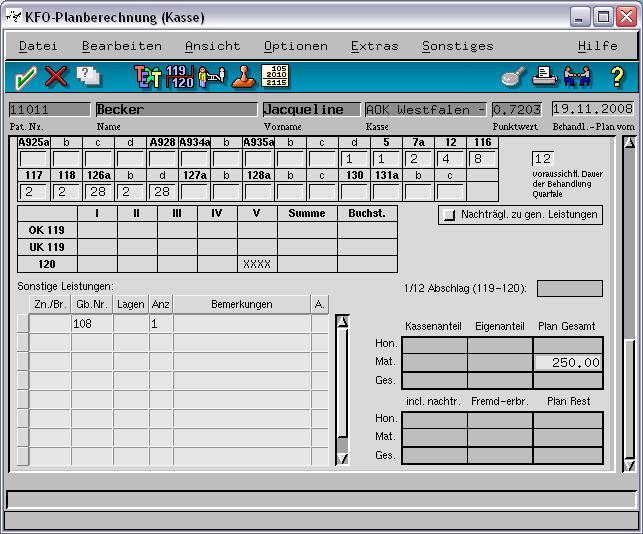Select the 119/120 calculation icon
643x534 pixels.
coord(180,77)
